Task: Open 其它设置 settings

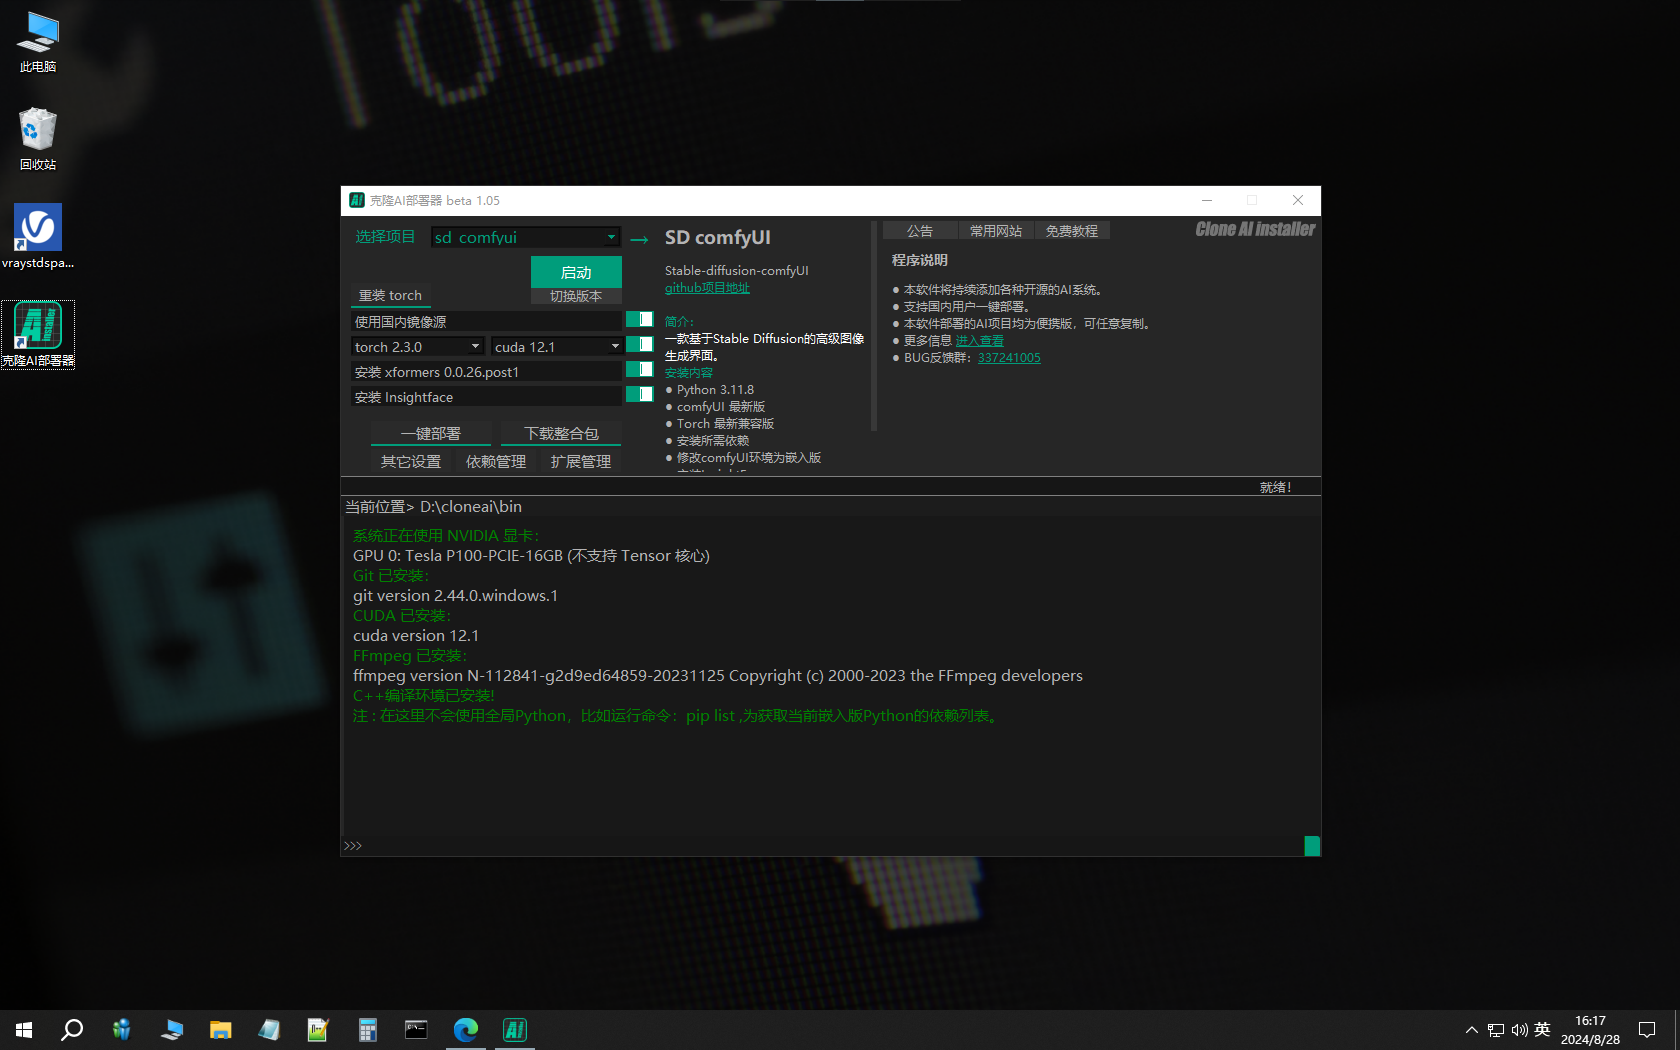Action: 411,461
